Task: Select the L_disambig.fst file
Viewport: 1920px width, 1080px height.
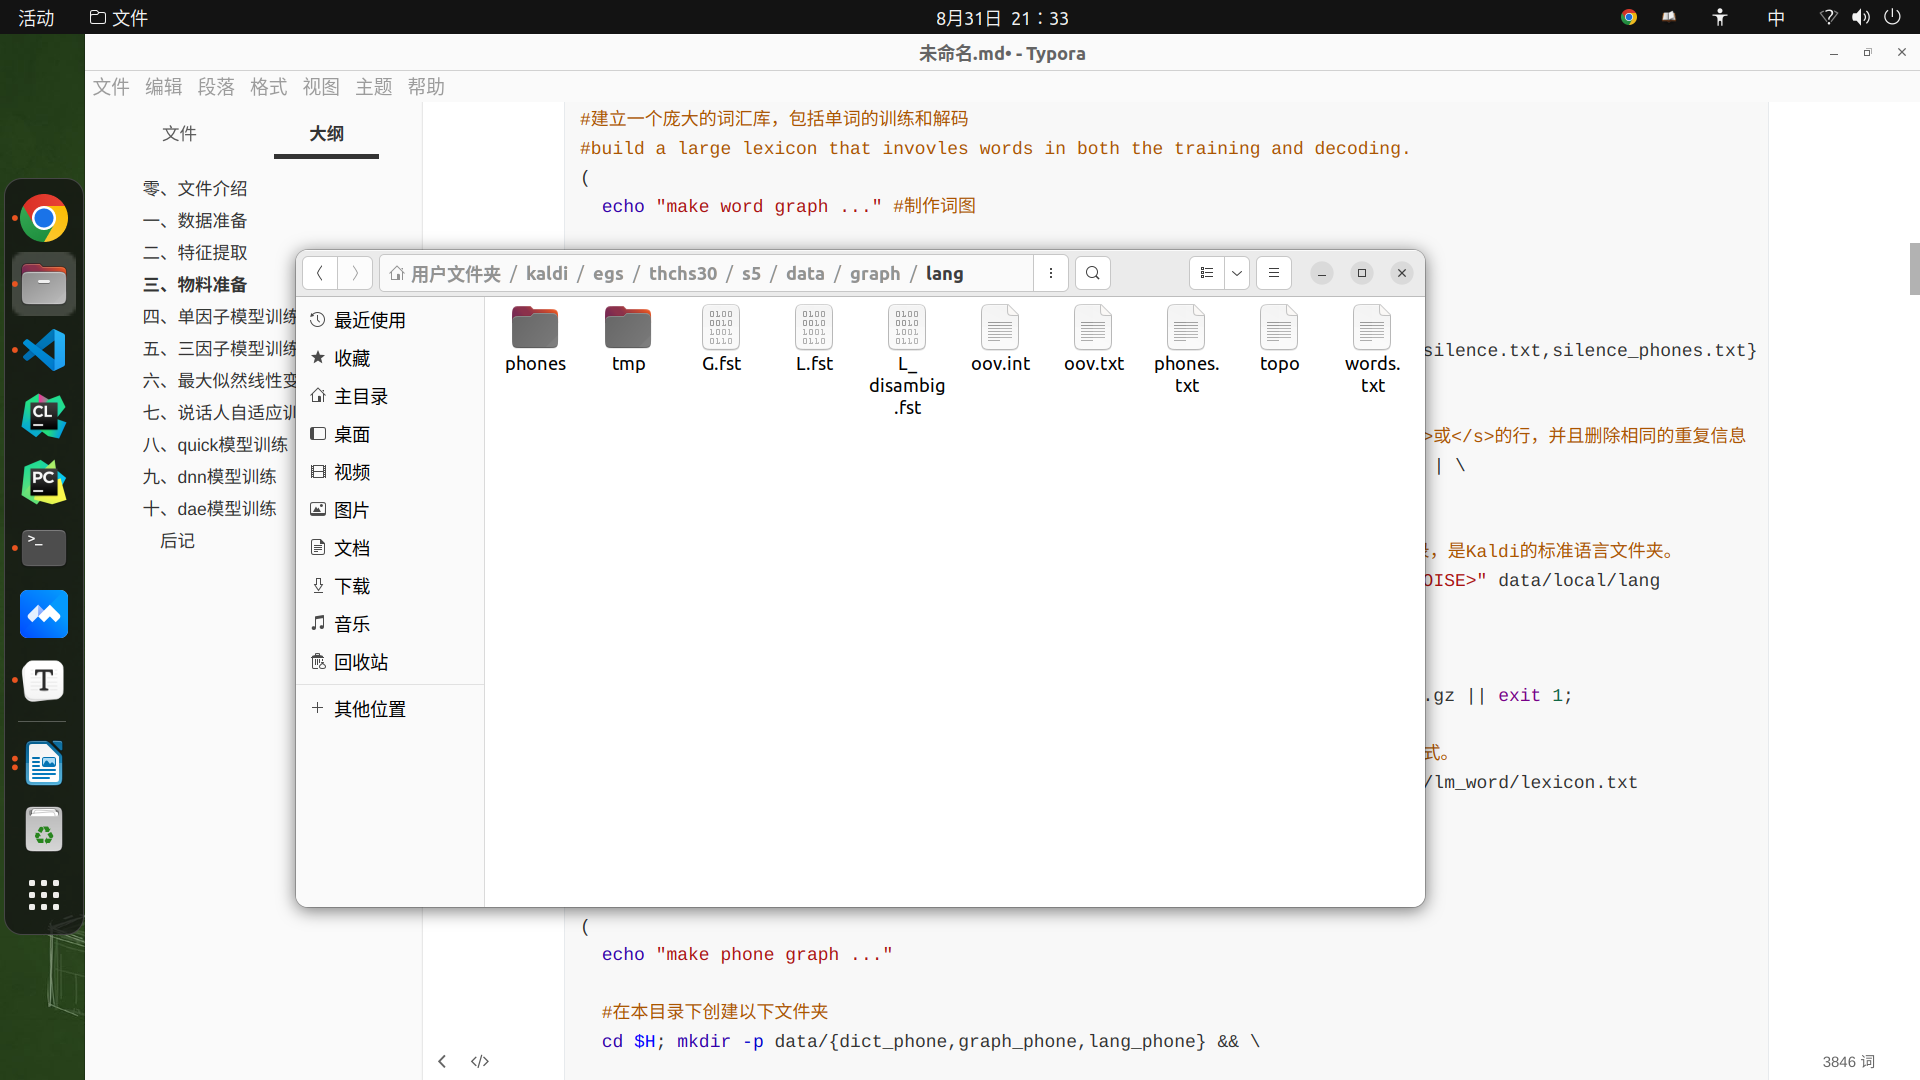Action: click(x=907, y=360)
